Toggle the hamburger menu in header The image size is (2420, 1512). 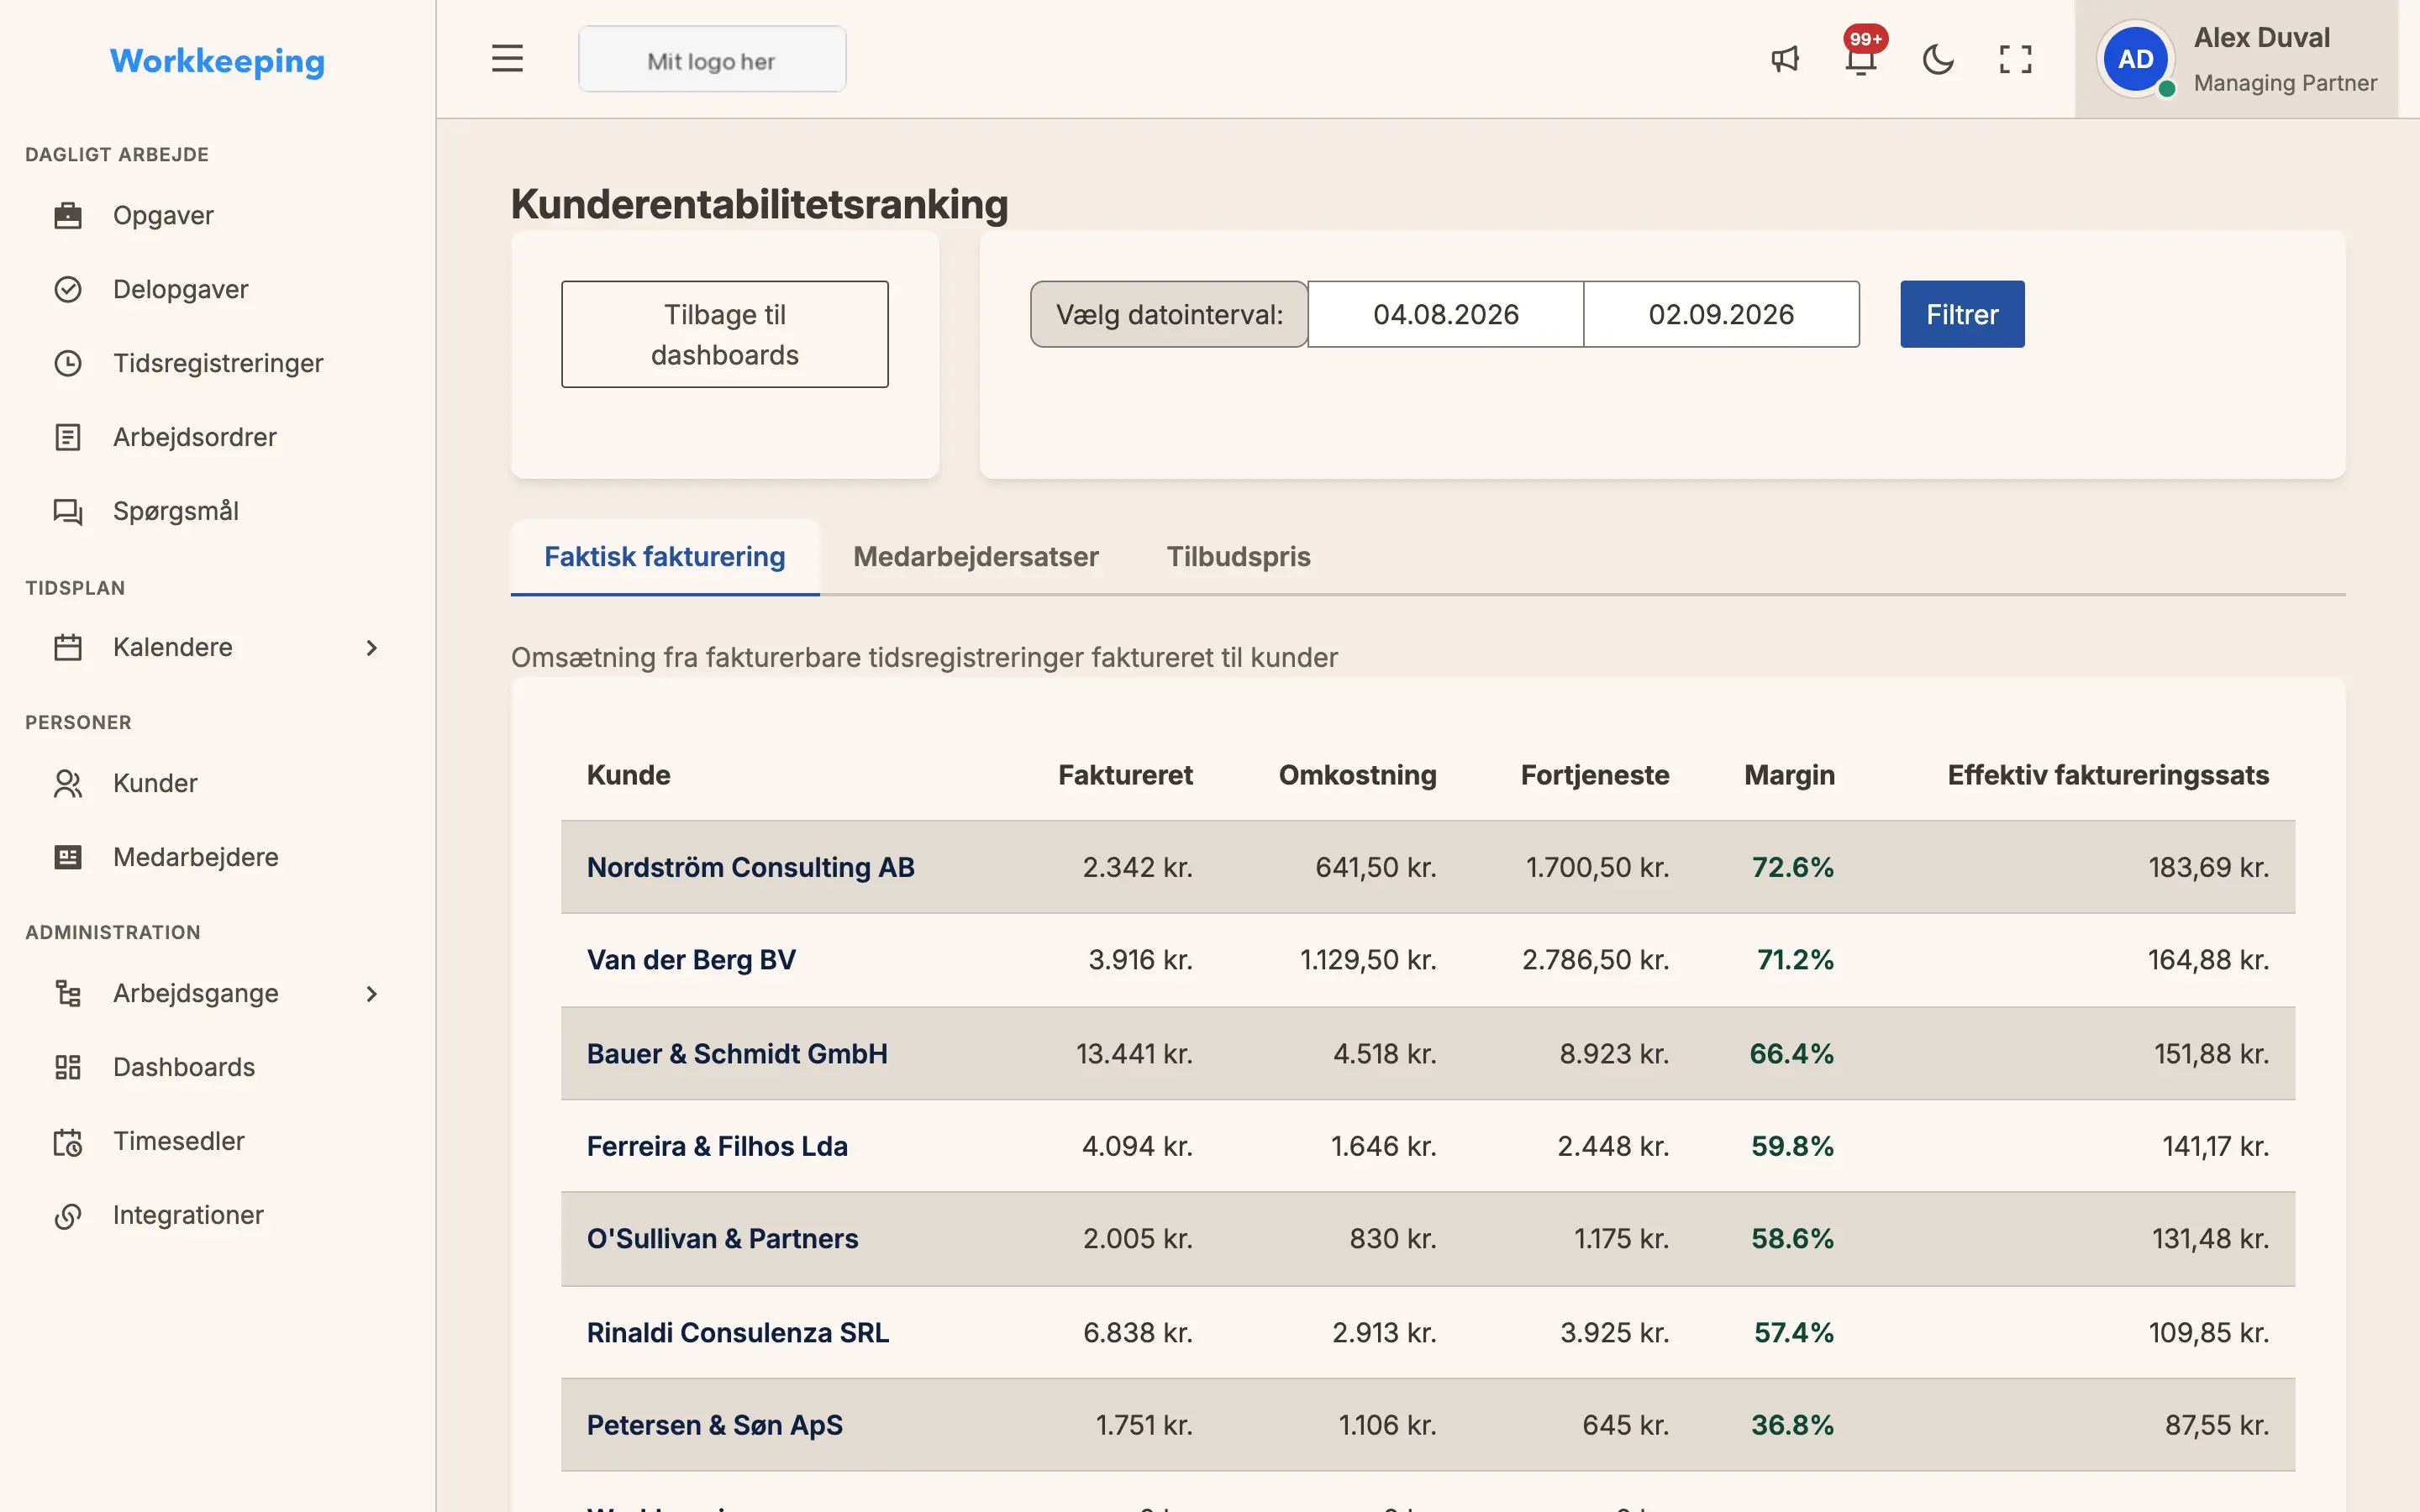(507, 59)
